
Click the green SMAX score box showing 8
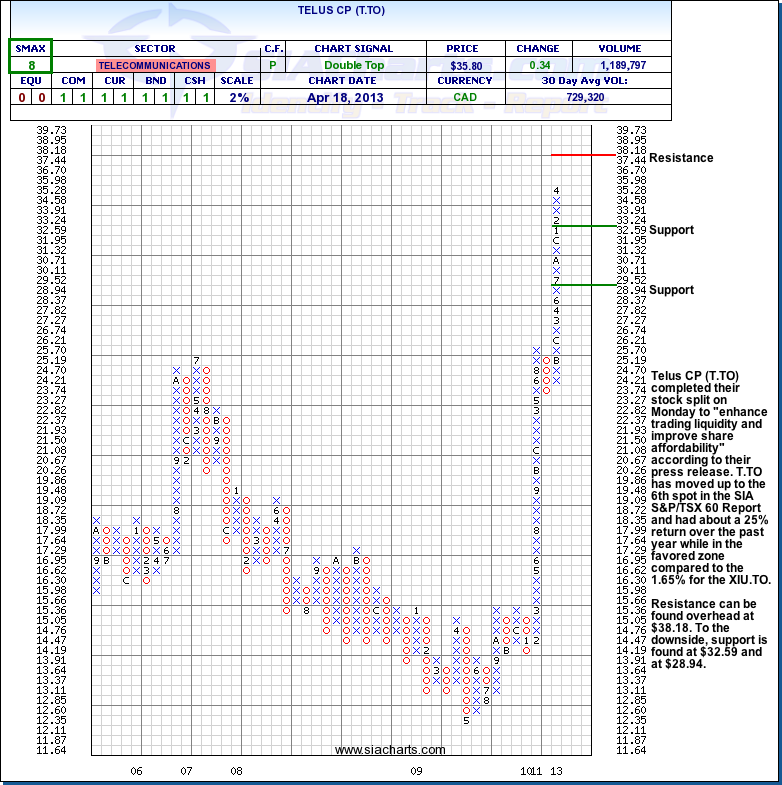coord(31,56)
